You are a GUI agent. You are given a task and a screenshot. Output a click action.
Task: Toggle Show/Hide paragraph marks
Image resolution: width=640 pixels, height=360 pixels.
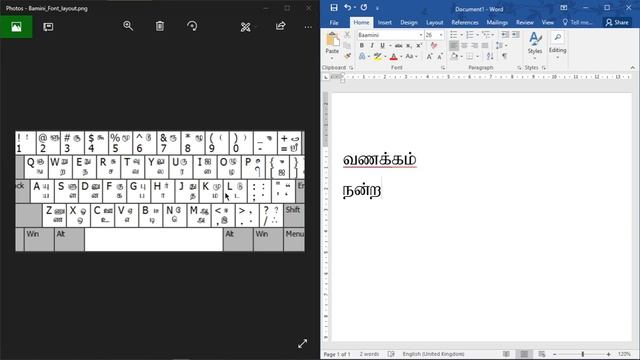coord(504,56)
